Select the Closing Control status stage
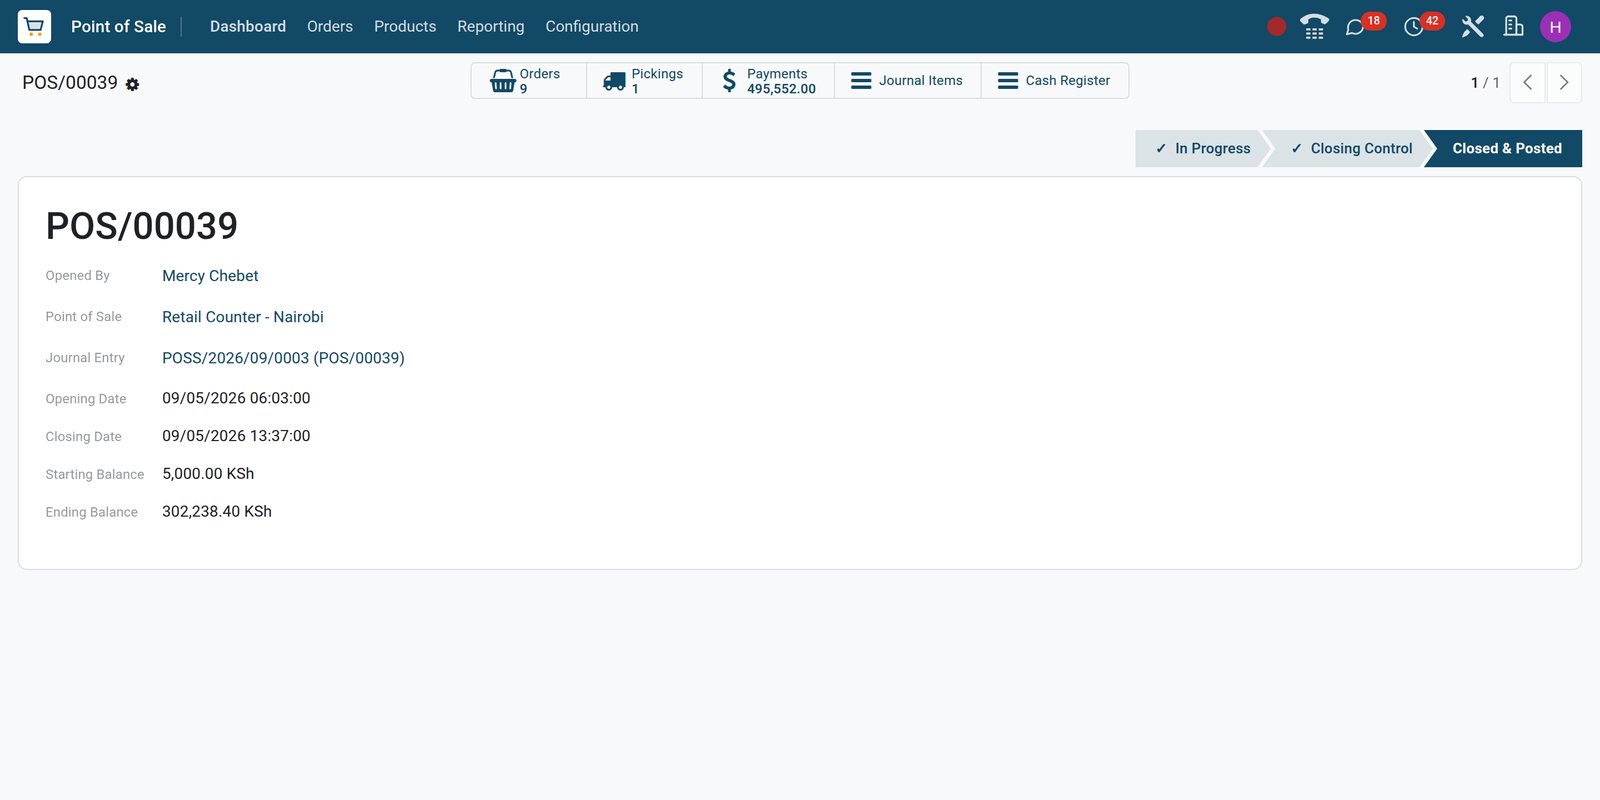1600x800 pixels. tap(1351, 149)
